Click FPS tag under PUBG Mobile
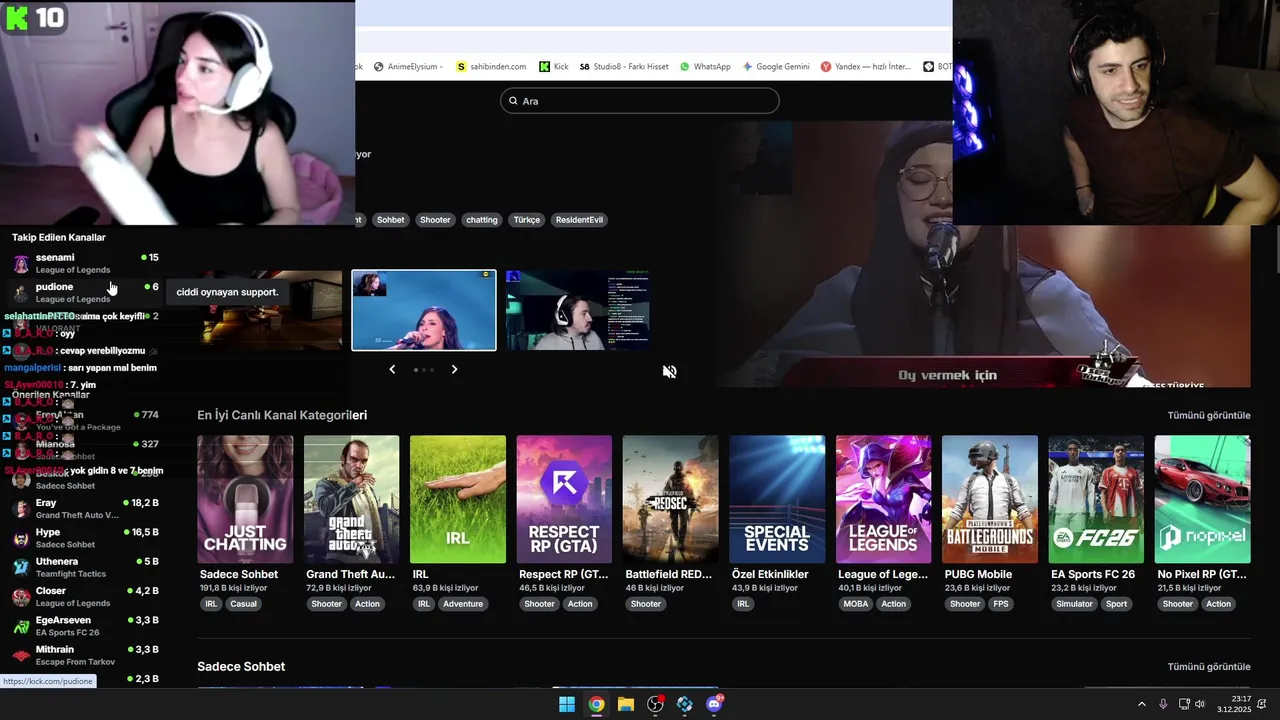Image resolution: width=1280 pixels, height=720 pixels. pos(1001,604)
